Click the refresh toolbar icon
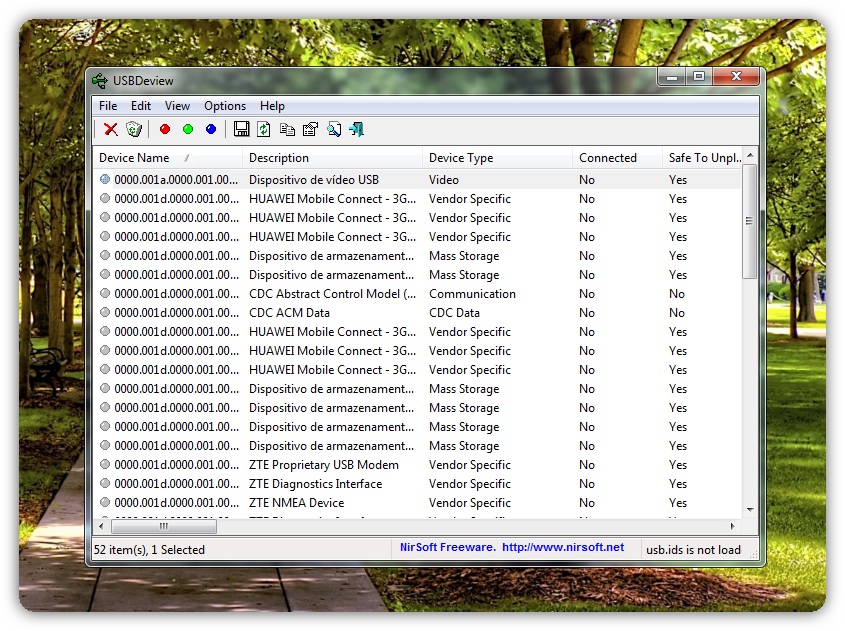Image resolution: width=845 pixels, height=631 pixels. tap(264, 129)
